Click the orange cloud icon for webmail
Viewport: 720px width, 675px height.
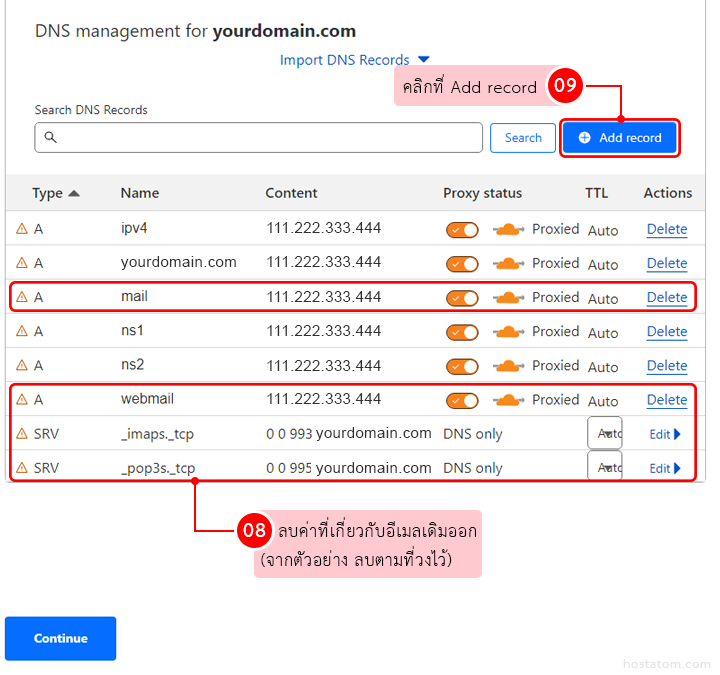509,400
